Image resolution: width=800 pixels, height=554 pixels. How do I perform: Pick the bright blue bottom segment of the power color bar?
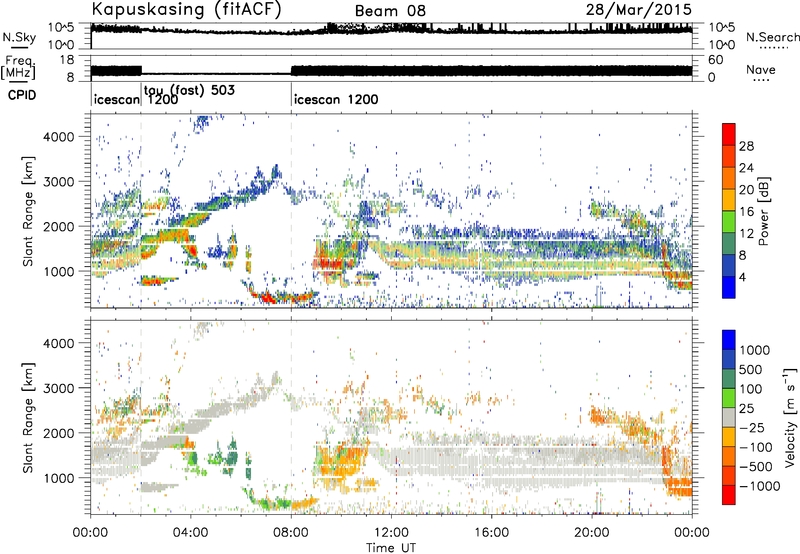pos(729,287)
